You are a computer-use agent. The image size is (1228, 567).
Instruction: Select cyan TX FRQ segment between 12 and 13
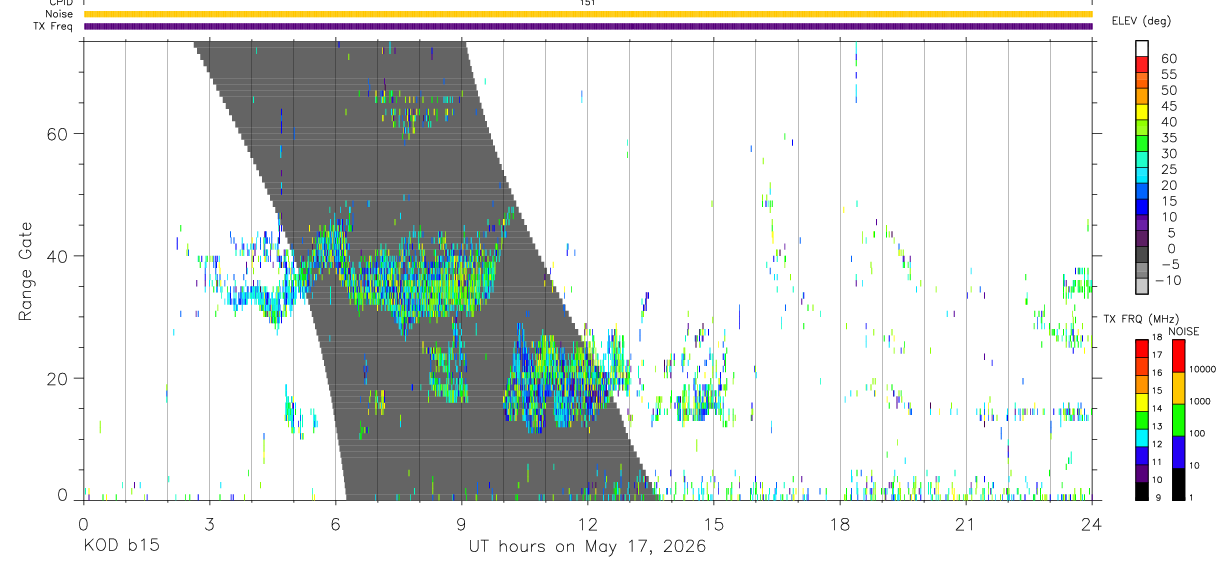point(1142,436)
